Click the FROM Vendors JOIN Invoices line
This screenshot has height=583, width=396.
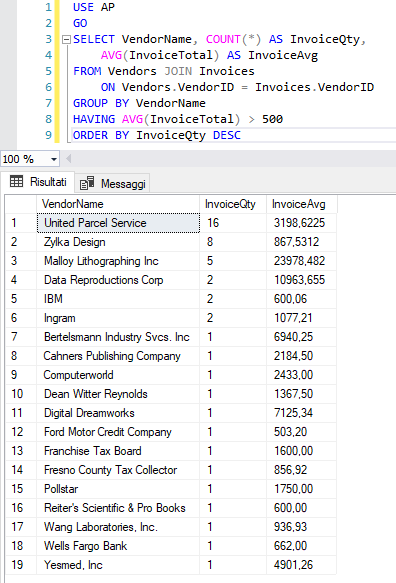[164, 71]
